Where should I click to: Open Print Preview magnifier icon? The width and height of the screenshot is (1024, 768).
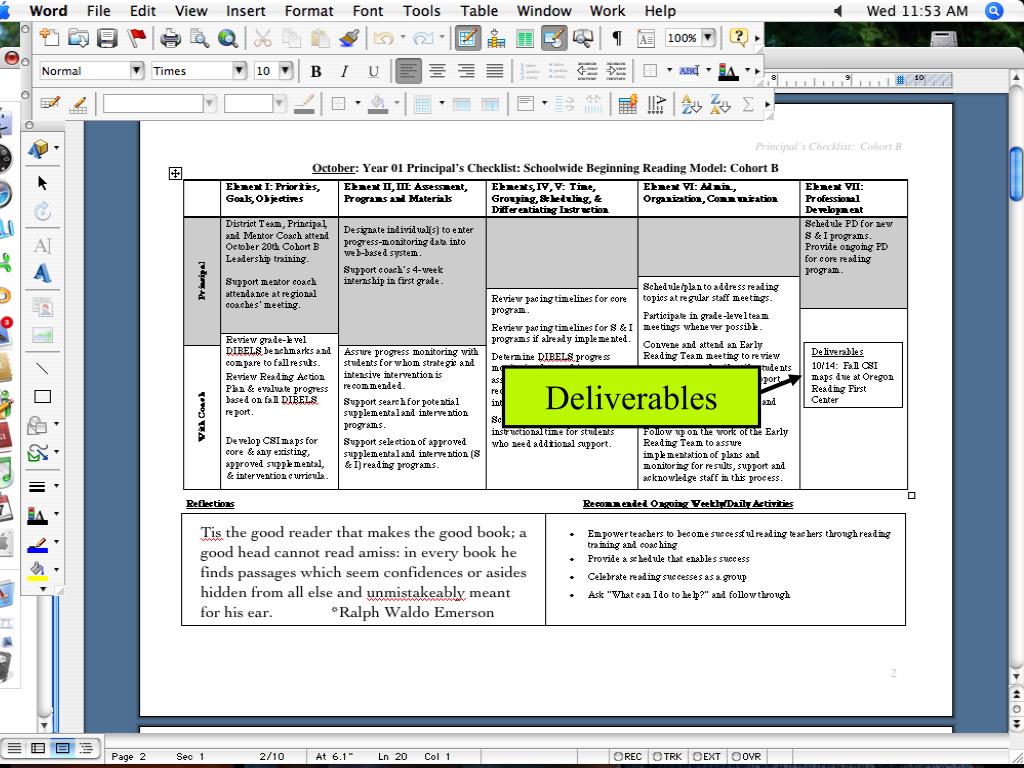click(x=199, y=38)
